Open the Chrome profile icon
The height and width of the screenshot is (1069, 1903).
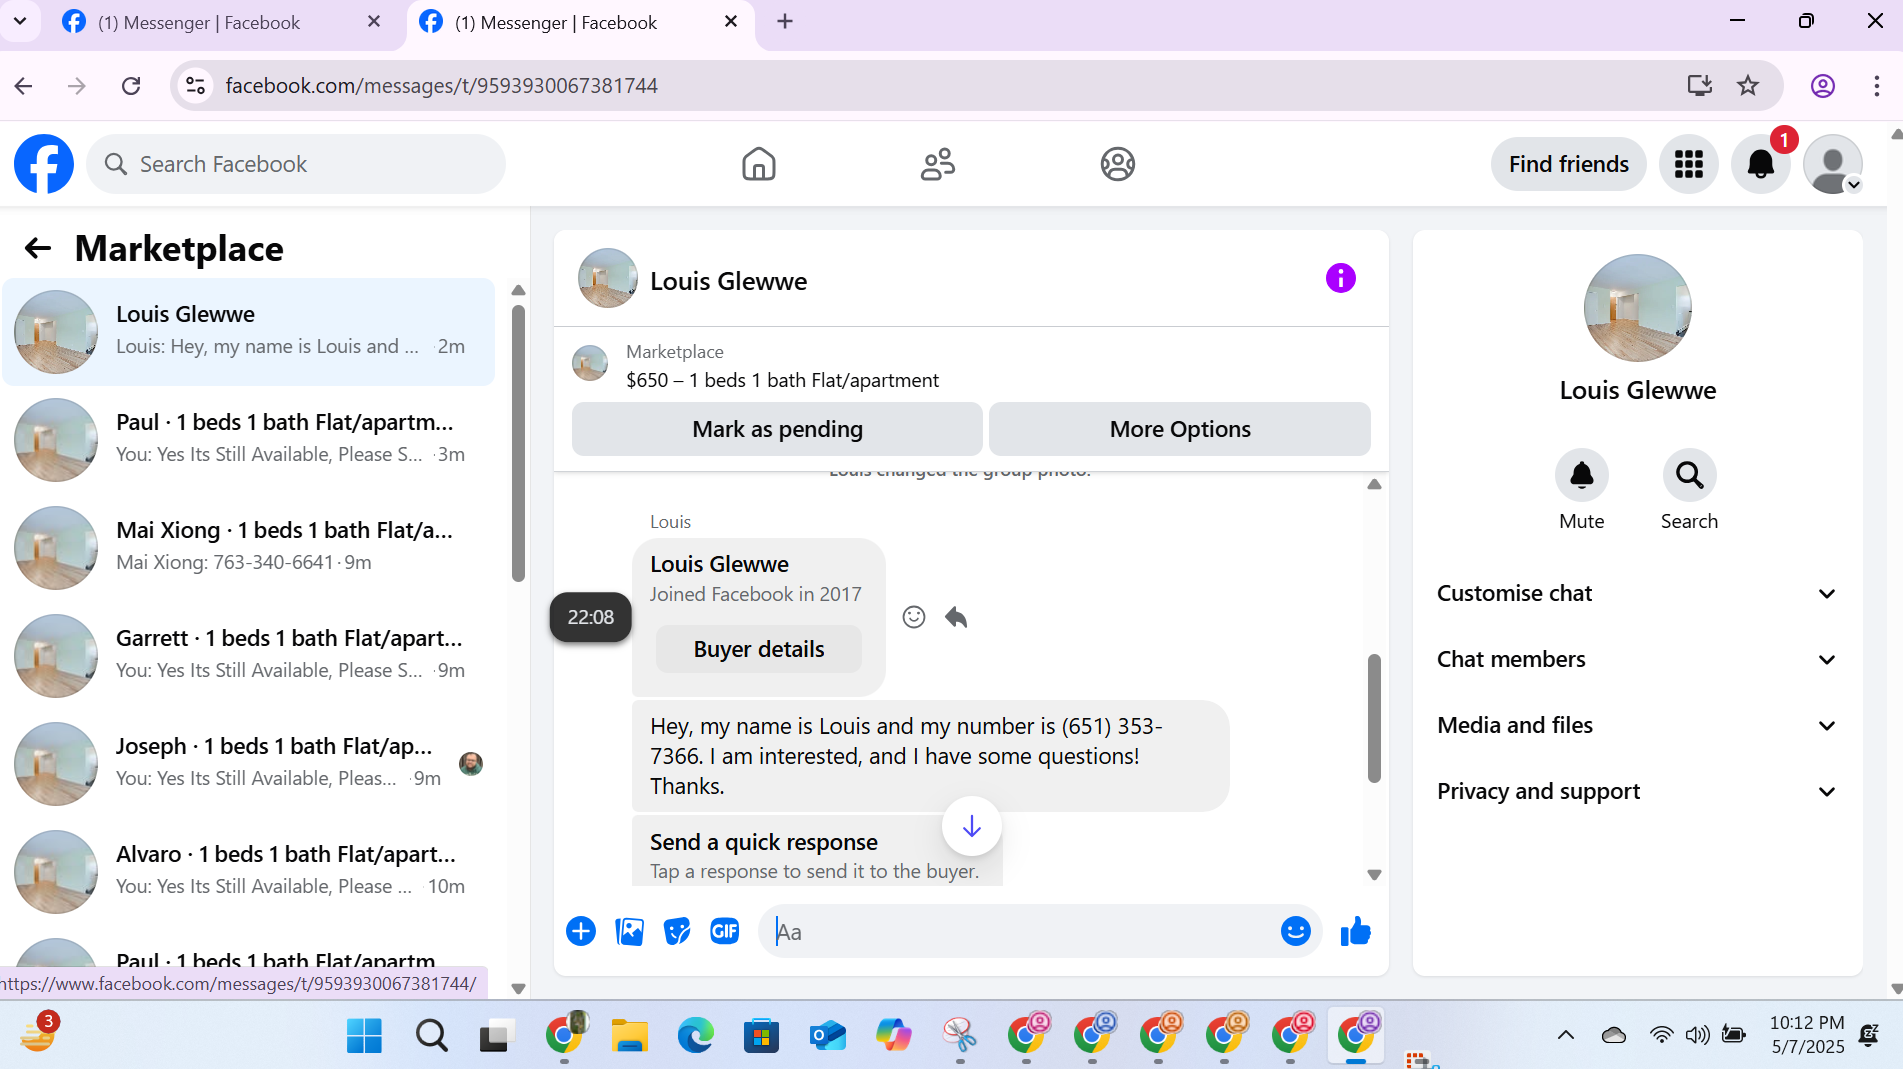1823,86
